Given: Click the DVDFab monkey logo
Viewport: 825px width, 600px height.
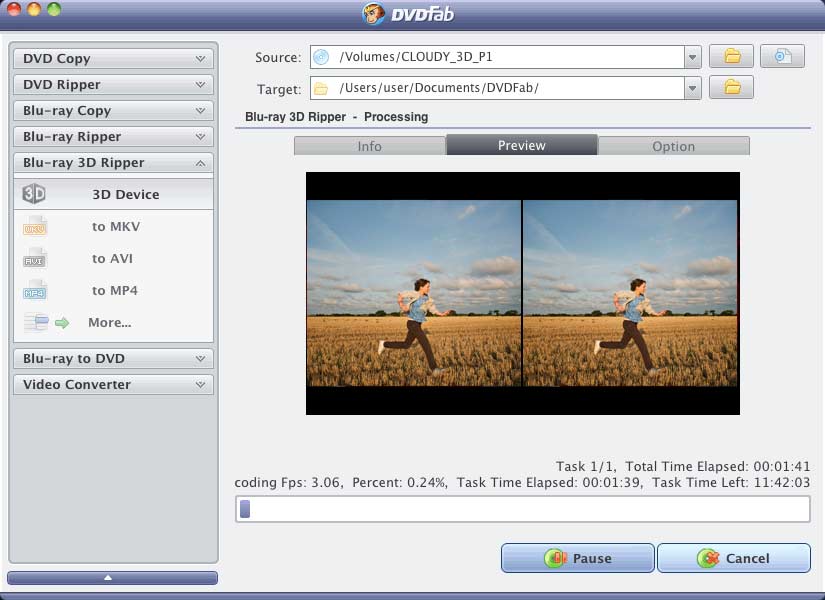Looking at the screenshot, I should tap(374, 13).
